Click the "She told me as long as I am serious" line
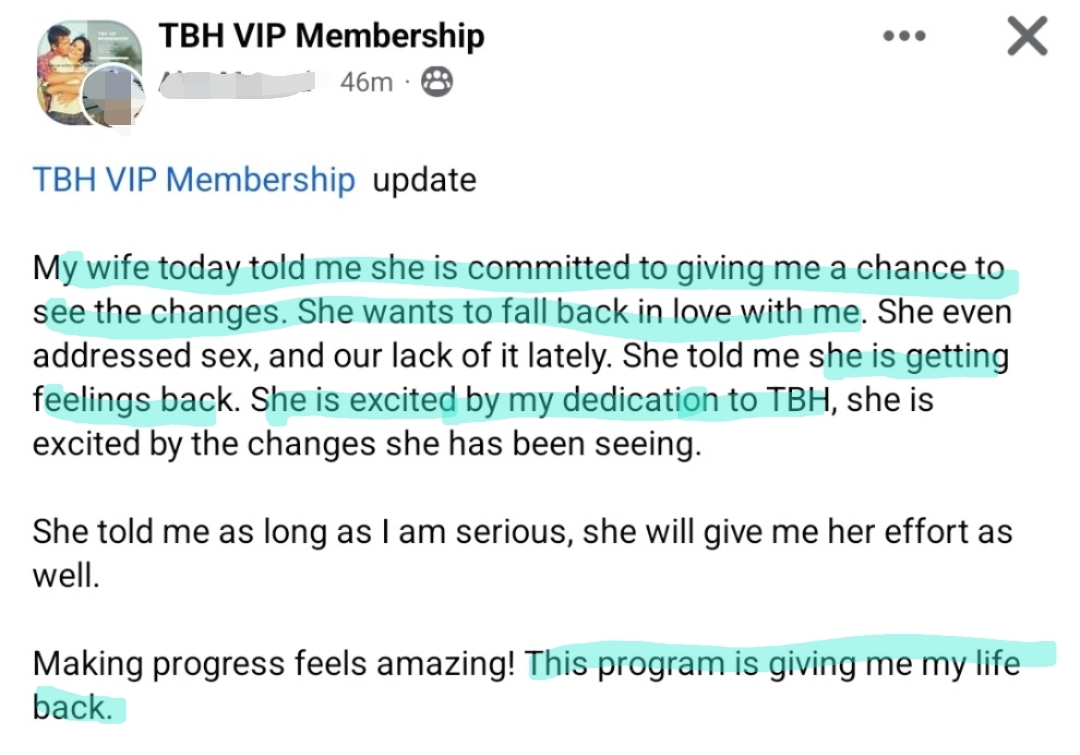Screen dimensions: 1080x755 point(300,531)
